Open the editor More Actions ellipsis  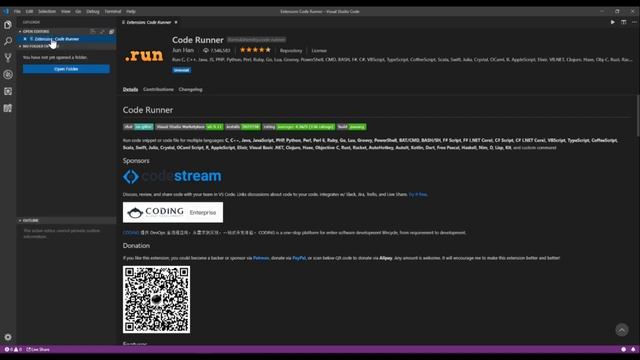[x=634, y=22]
